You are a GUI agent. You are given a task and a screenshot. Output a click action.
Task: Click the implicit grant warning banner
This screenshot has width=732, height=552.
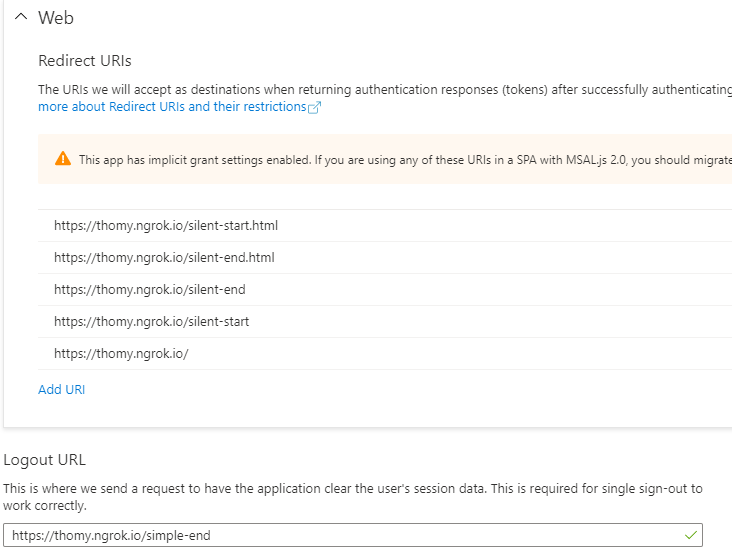385,159
